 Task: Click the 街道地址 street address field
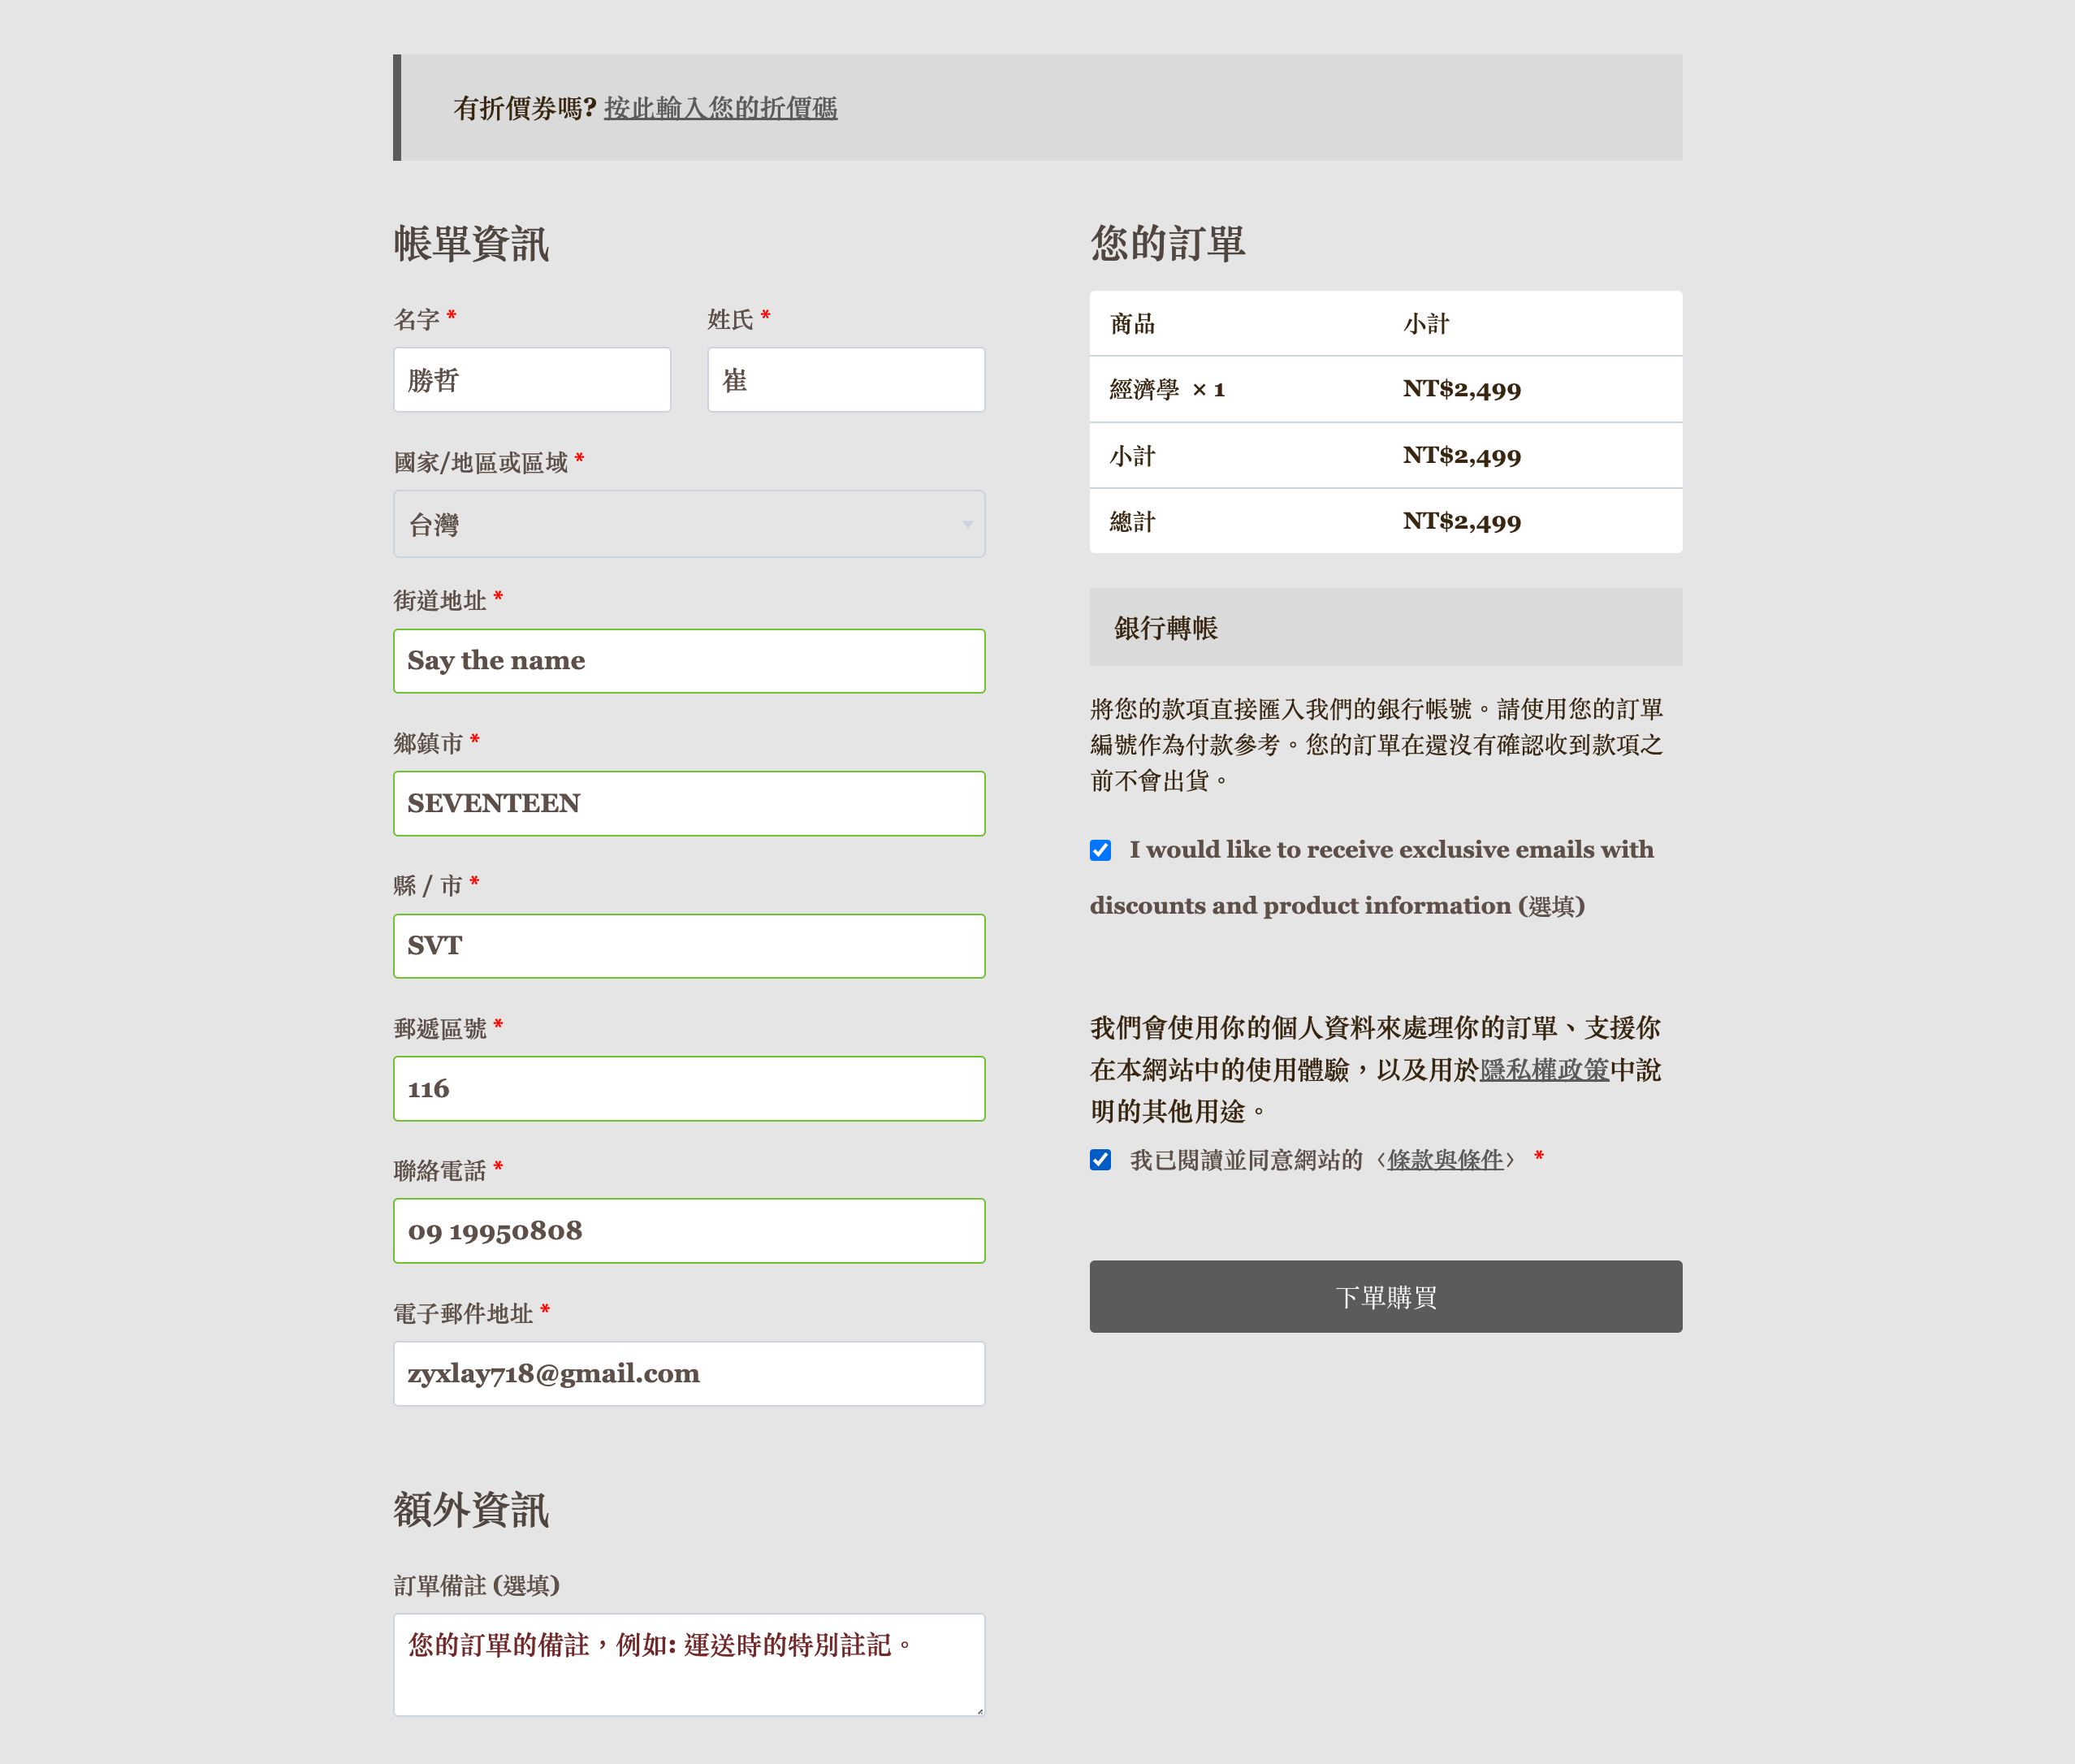pos(689,661)
